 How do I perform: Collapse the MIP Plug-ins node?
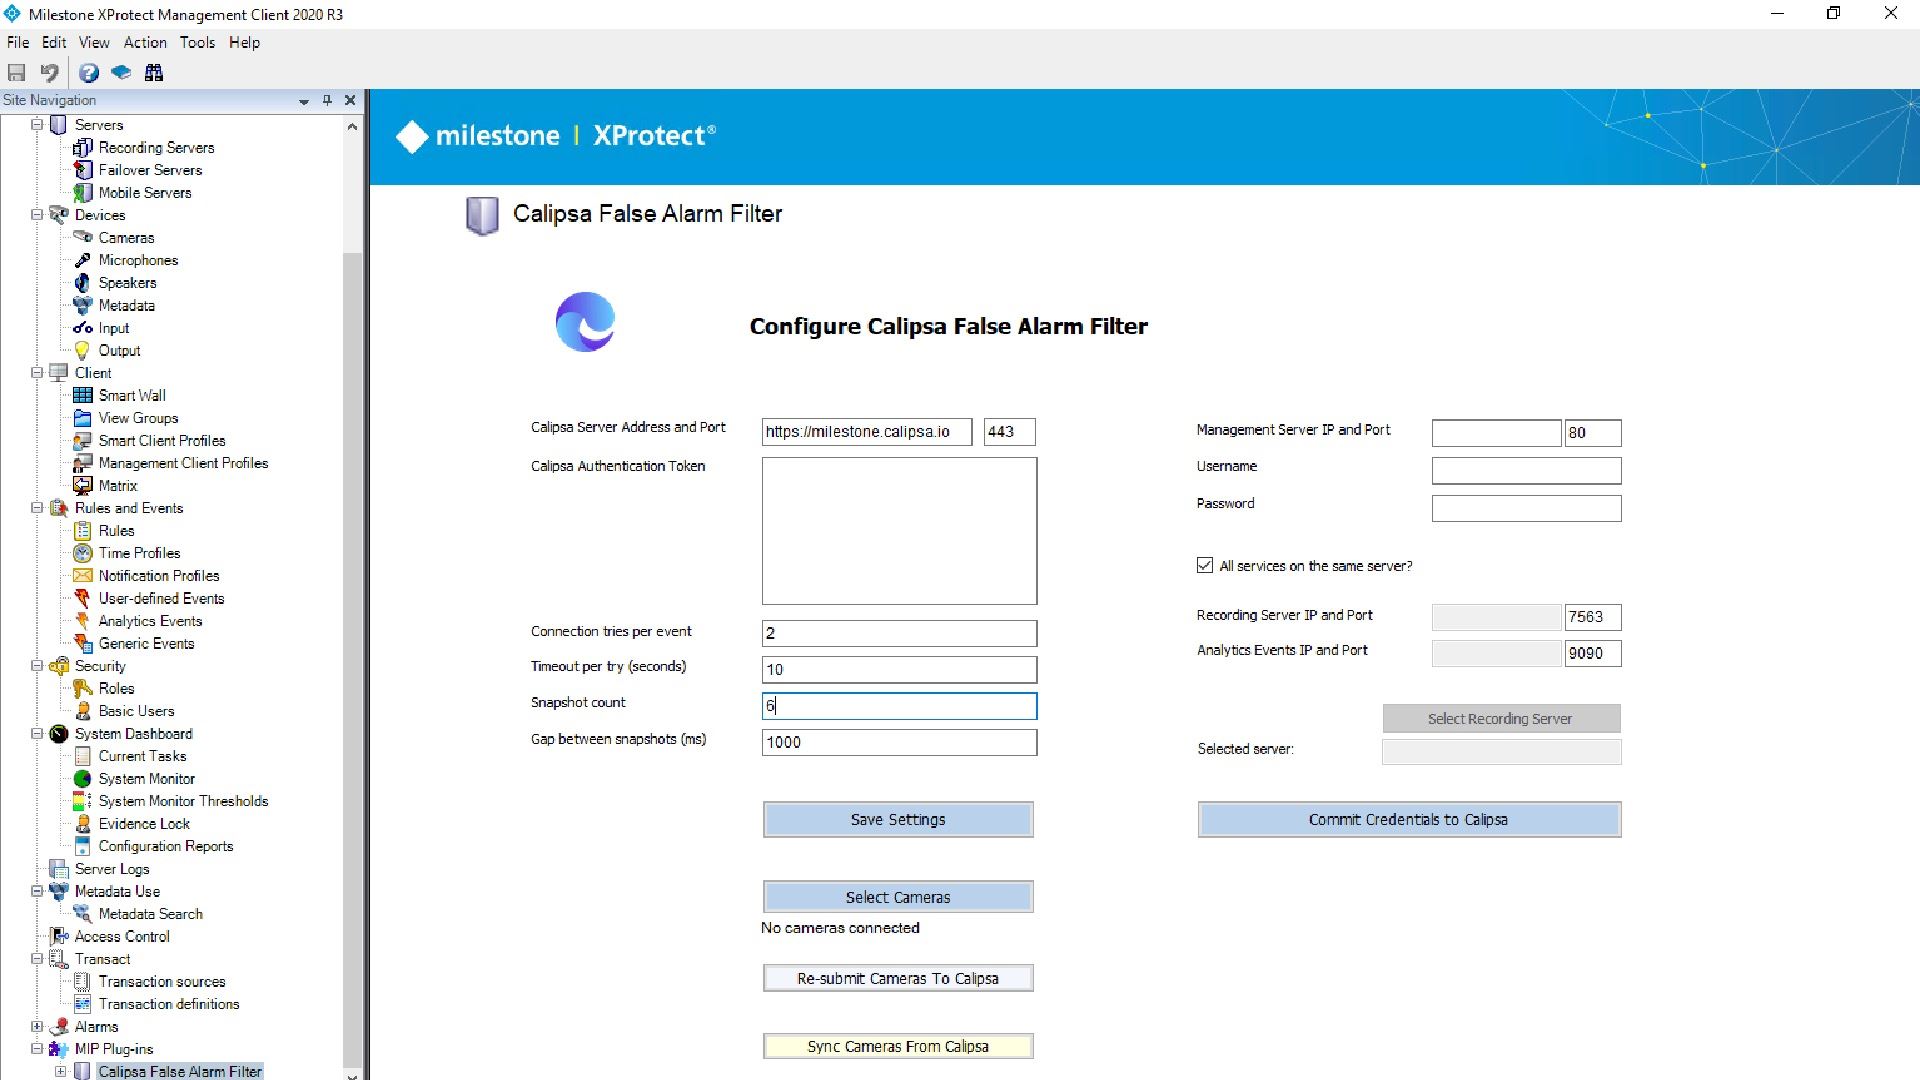[37, 1049]
